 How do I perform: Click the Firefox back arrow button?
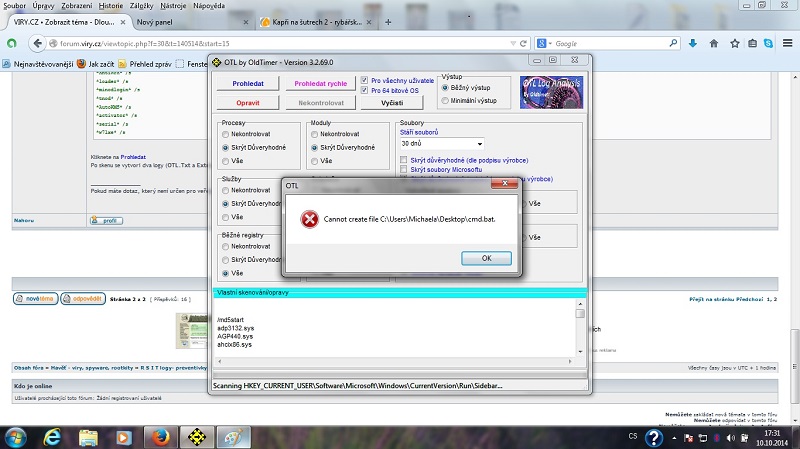pyautogui.click(x=37, y=44)
